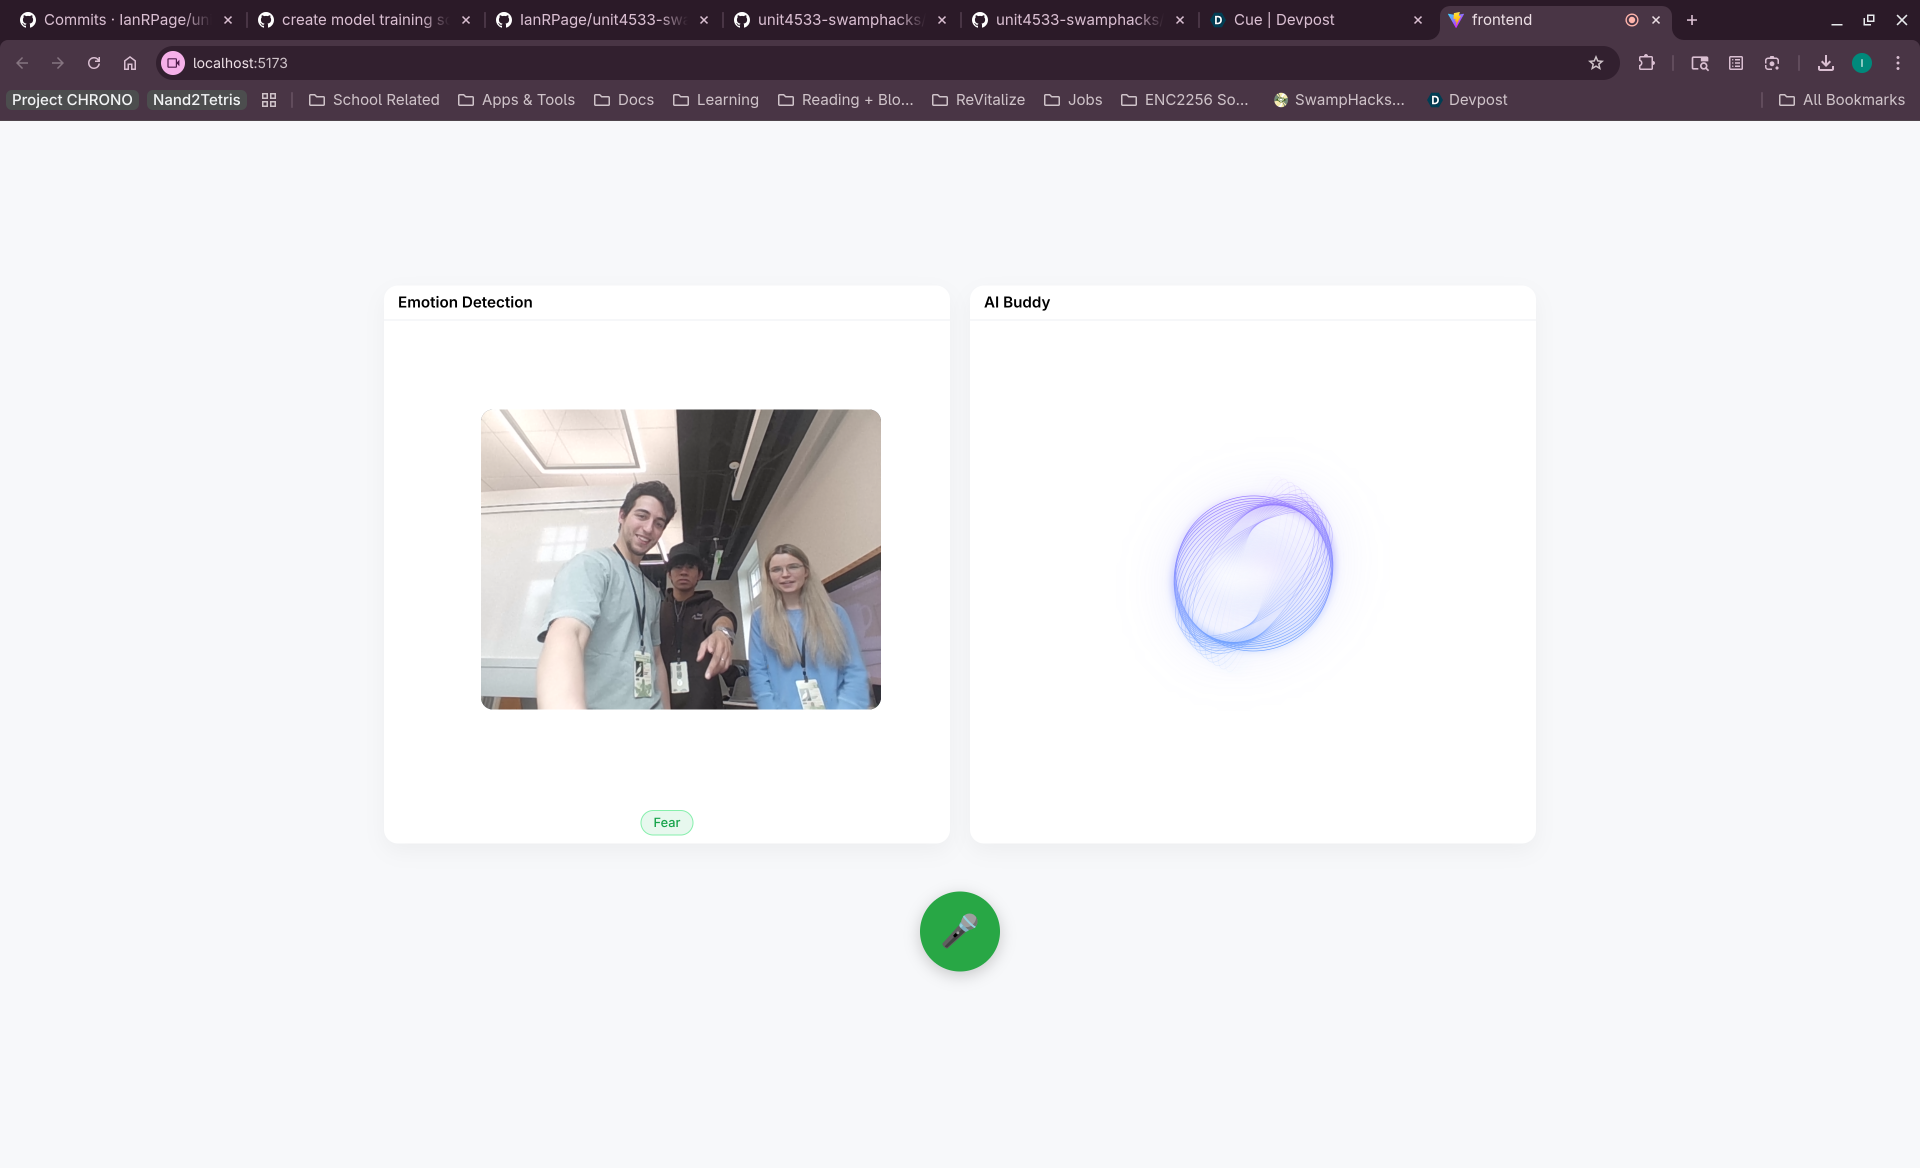Switch to the Cue | Devpost tab
Image resolution: width=1920 pixels, height=1168 pixels.
(x=1284, y=20)
